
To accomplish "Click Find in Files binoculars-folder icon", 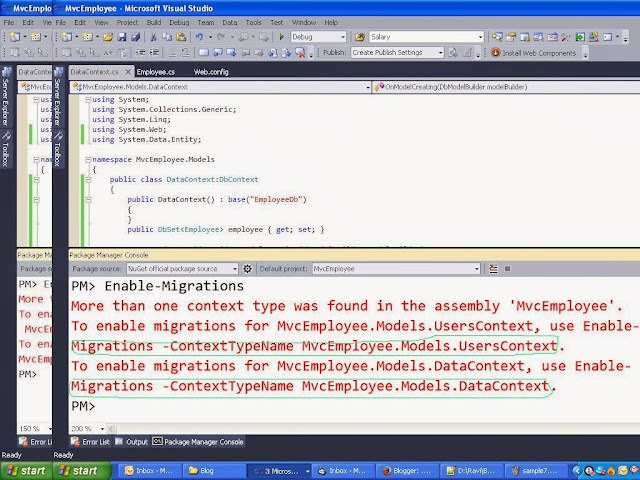I will [x=359, y=37].
